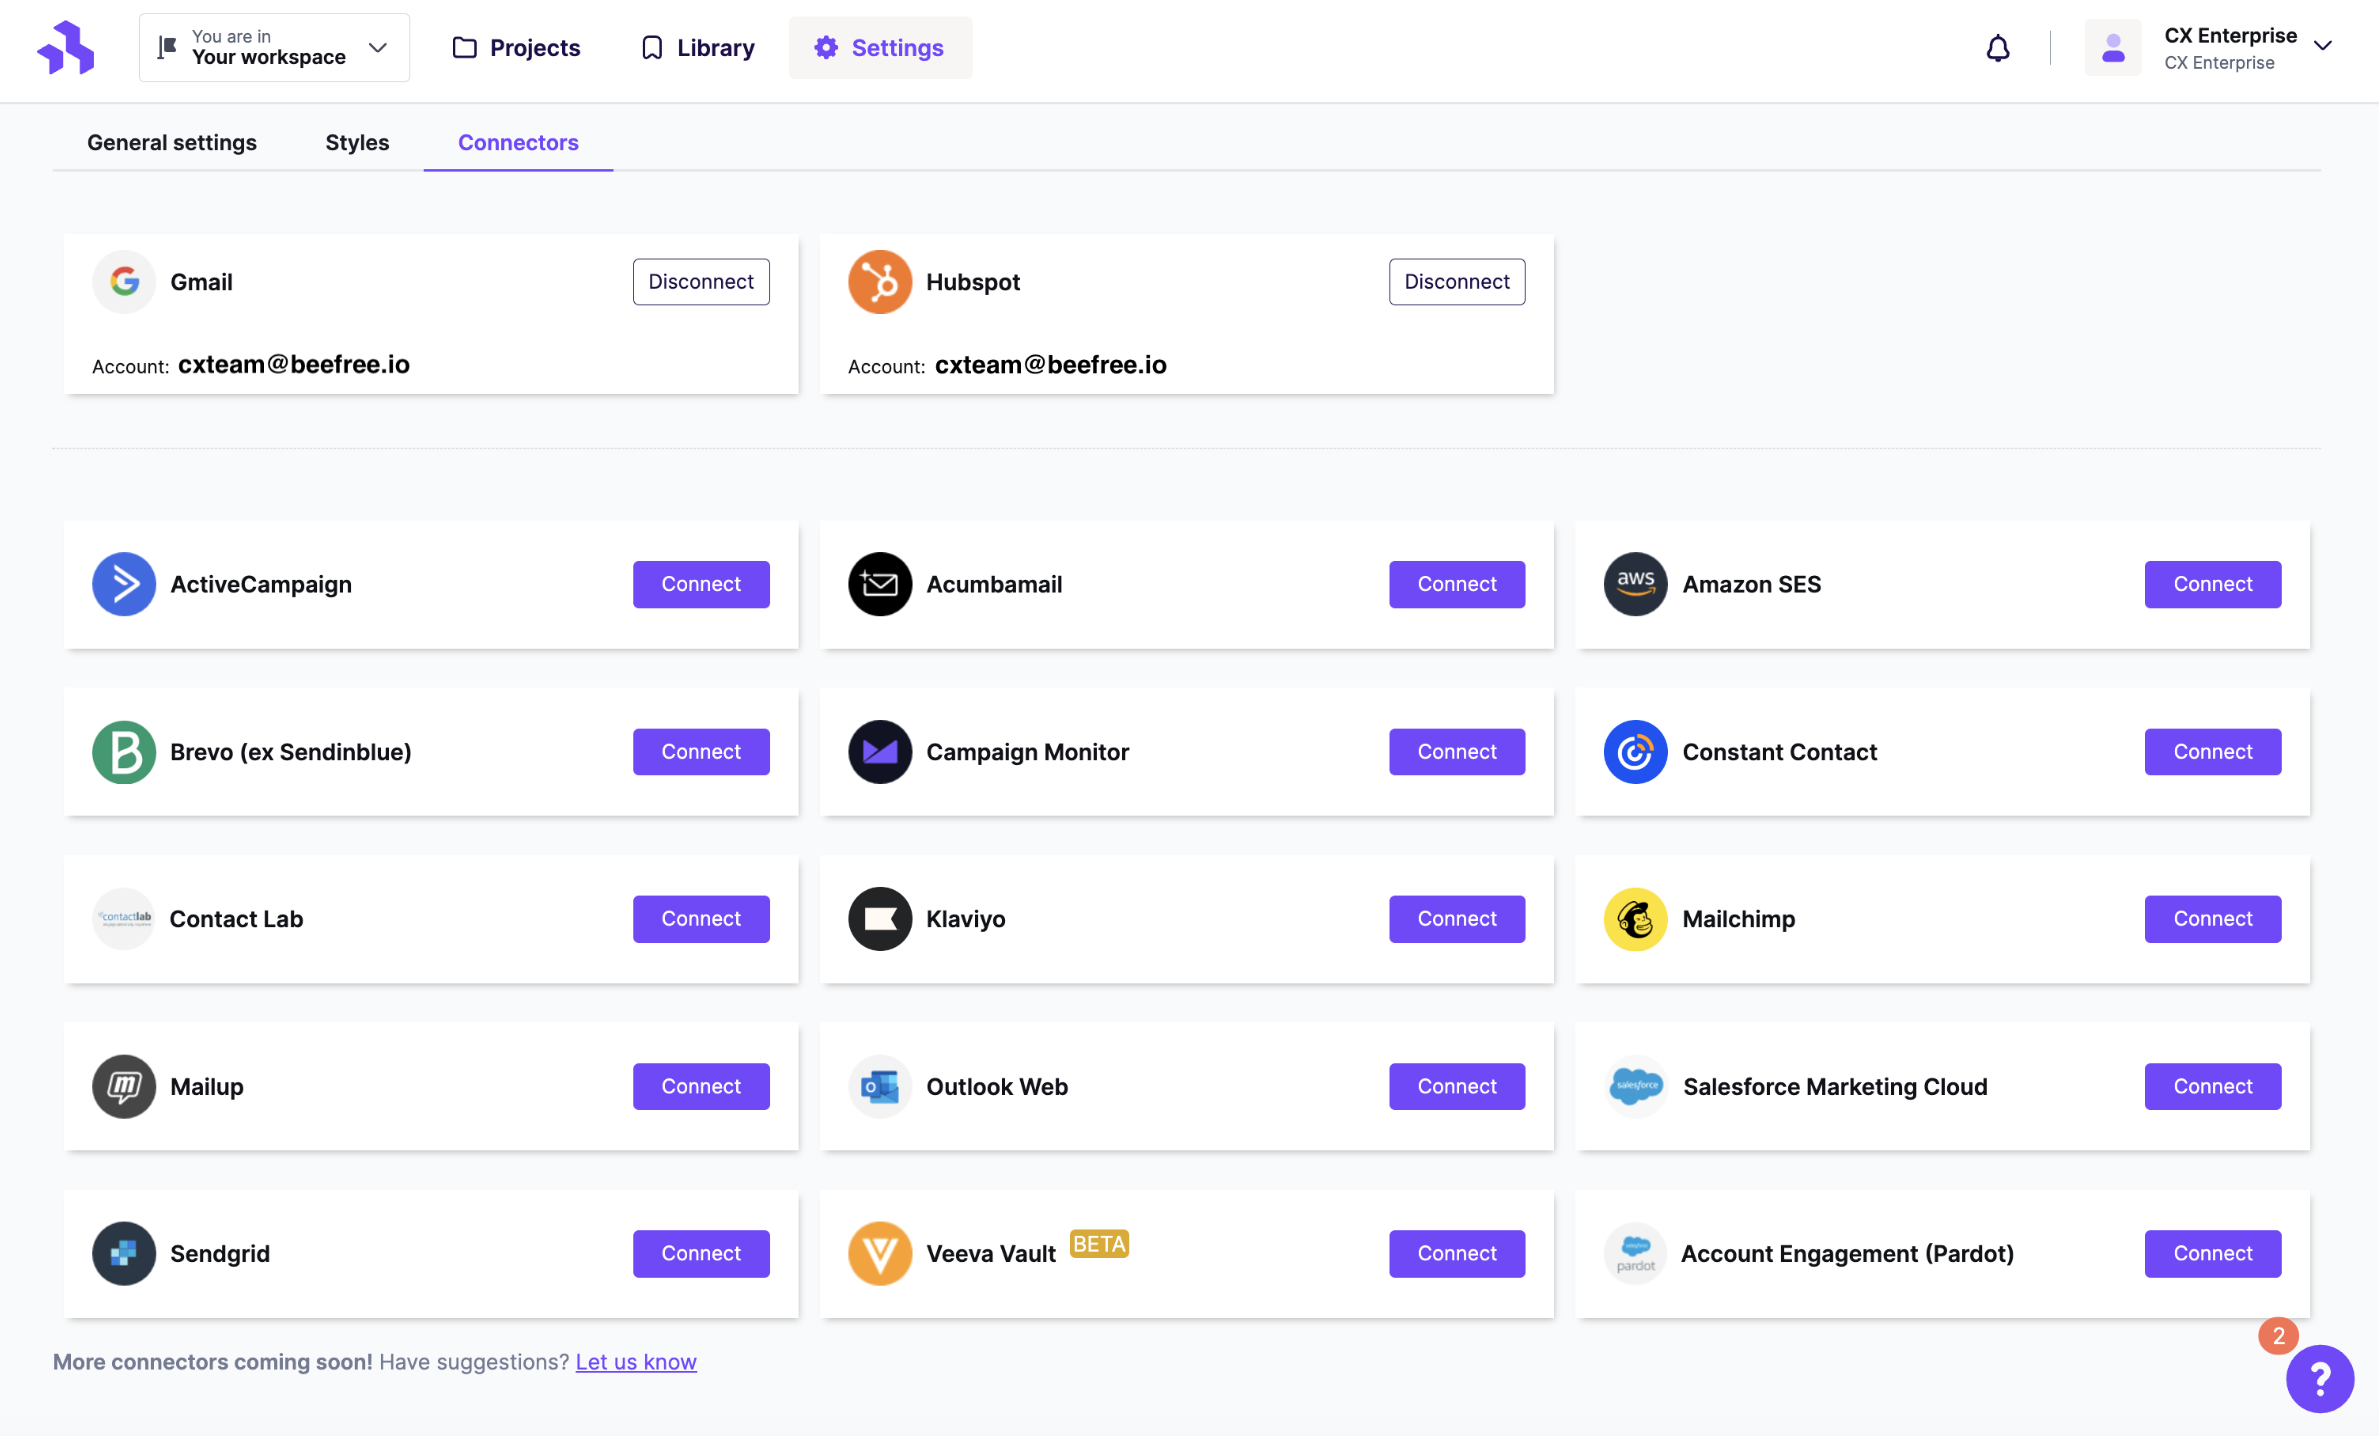Connect Salesforce Marketing Cloud

[2212, 1086]
